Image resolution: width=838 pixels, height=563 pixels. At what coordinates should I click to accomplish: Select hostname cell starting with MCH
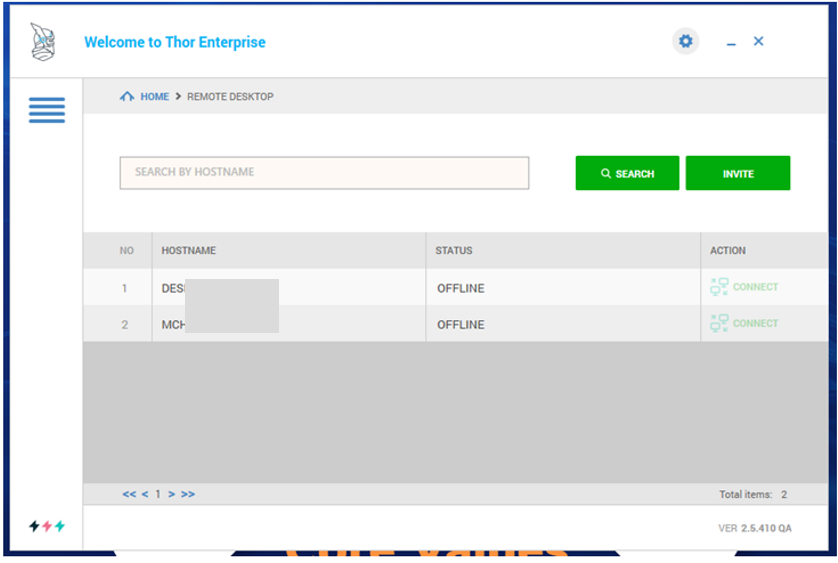point(289,324)
